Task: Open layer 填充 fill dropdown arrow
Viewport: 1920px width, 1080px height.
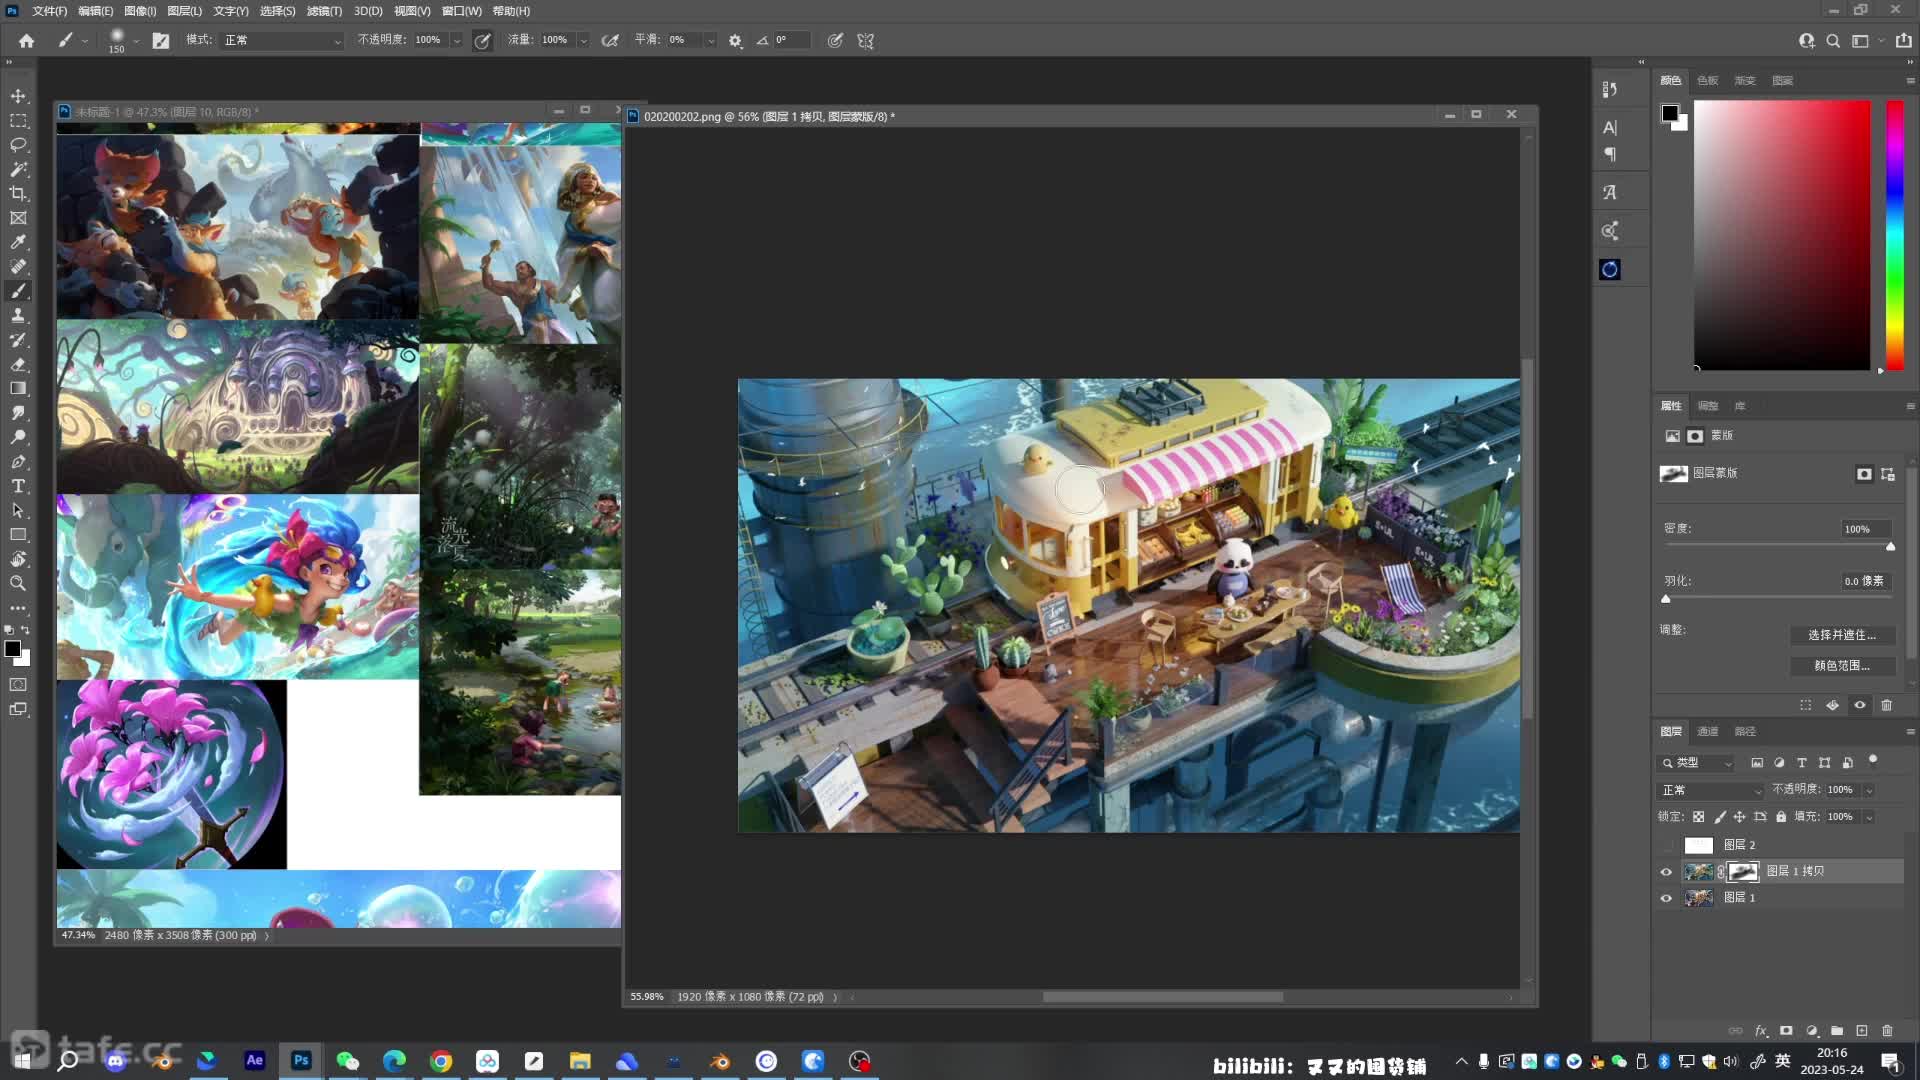Action: (1868, 817)
